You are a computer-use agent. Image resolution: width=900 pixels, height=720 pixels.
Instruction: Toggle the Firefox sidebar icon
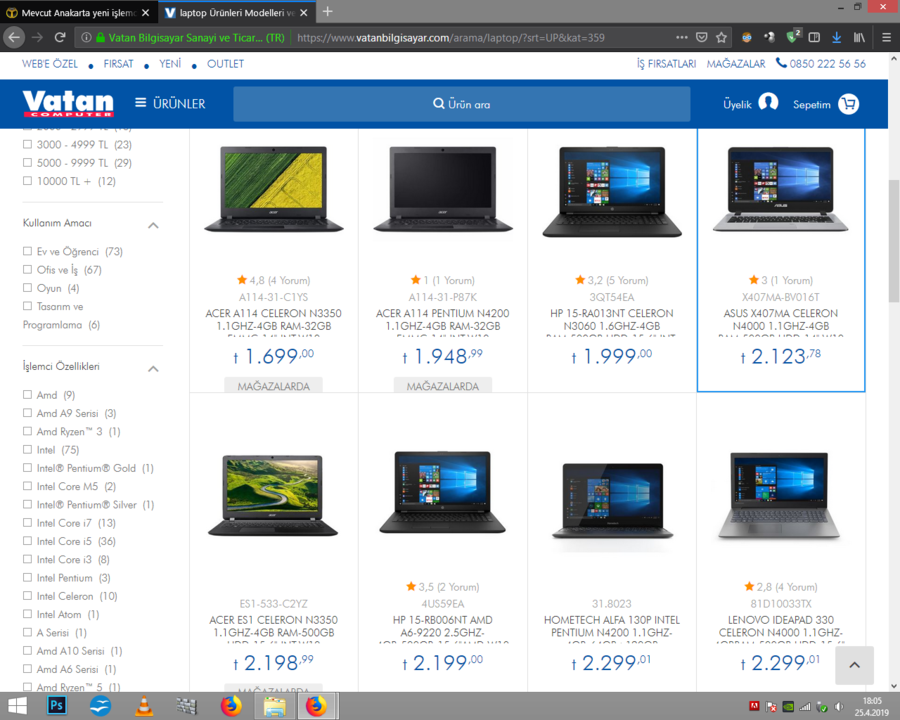814,37
